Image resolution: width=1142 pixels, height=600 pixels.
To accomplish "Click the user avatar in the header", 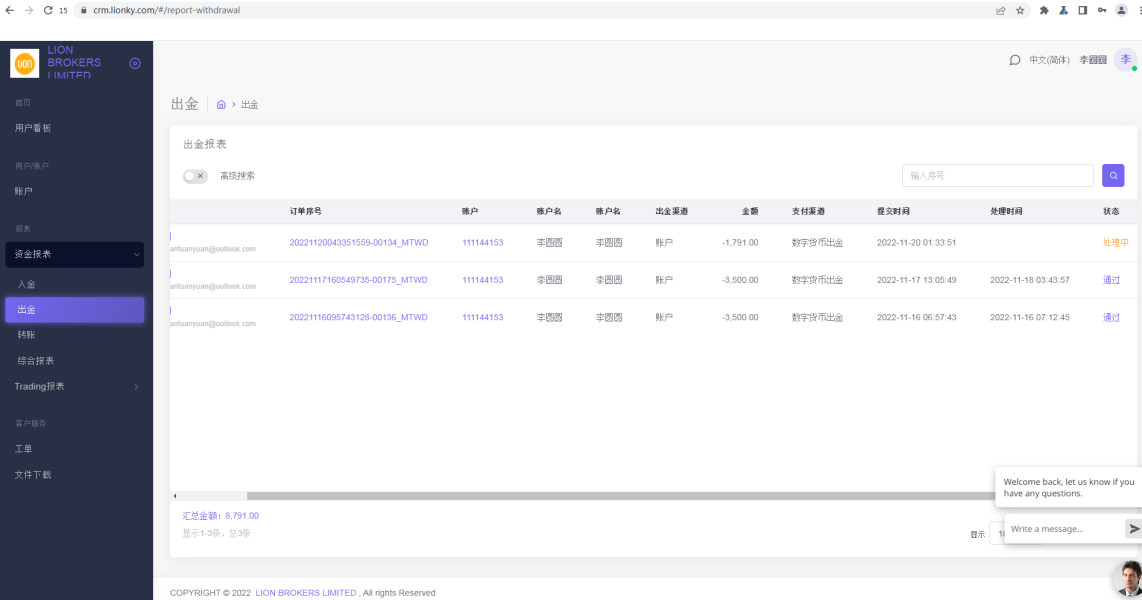I will 1125,60.
